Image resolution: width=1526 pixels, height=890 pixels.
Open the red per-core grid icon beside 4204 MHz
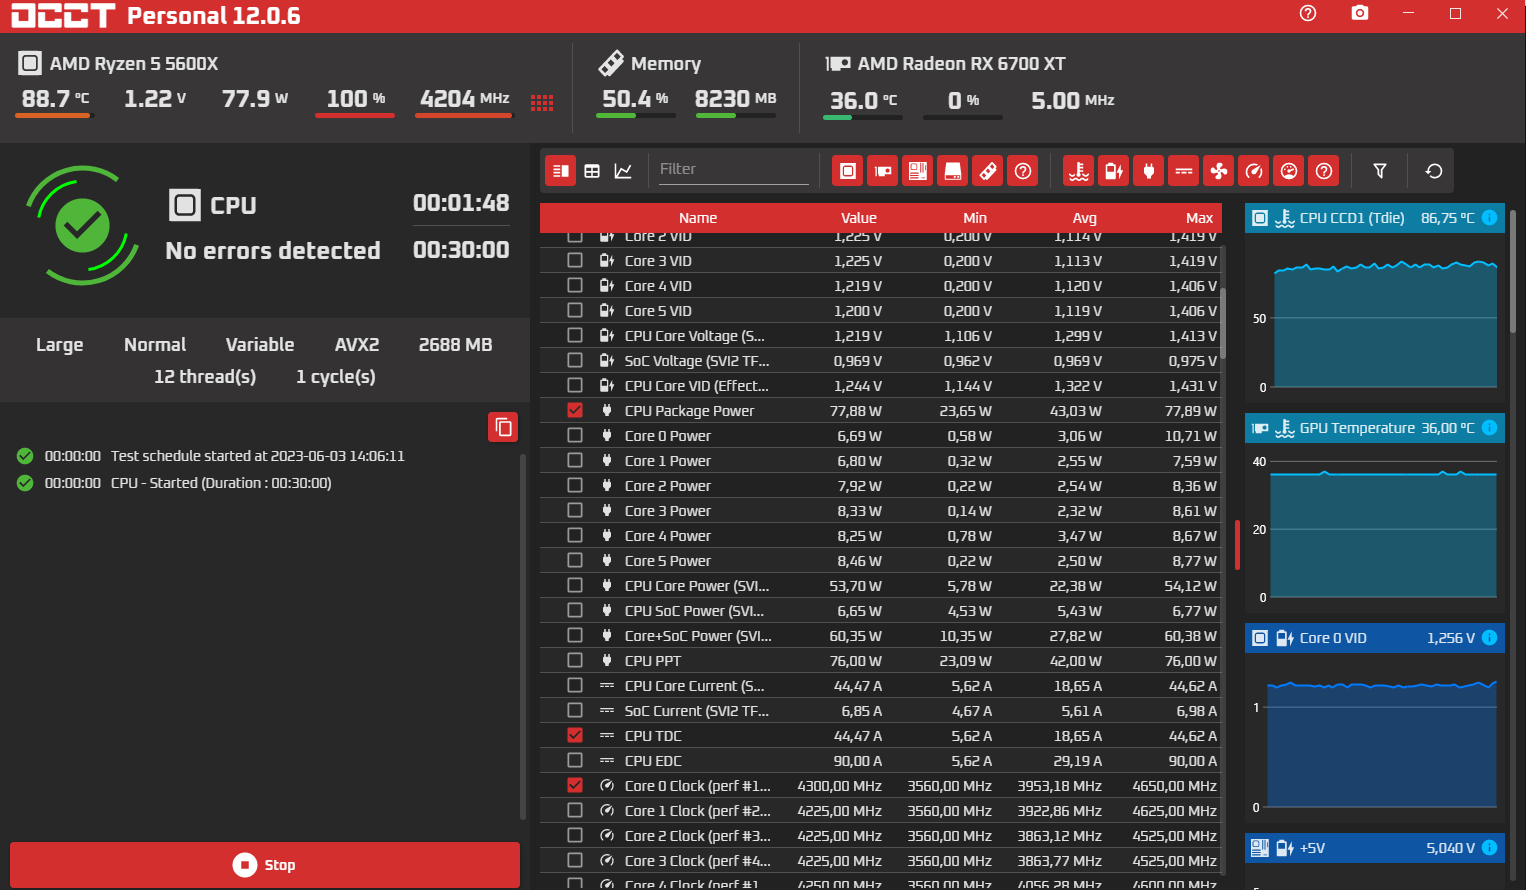click(x=542, y=102)
